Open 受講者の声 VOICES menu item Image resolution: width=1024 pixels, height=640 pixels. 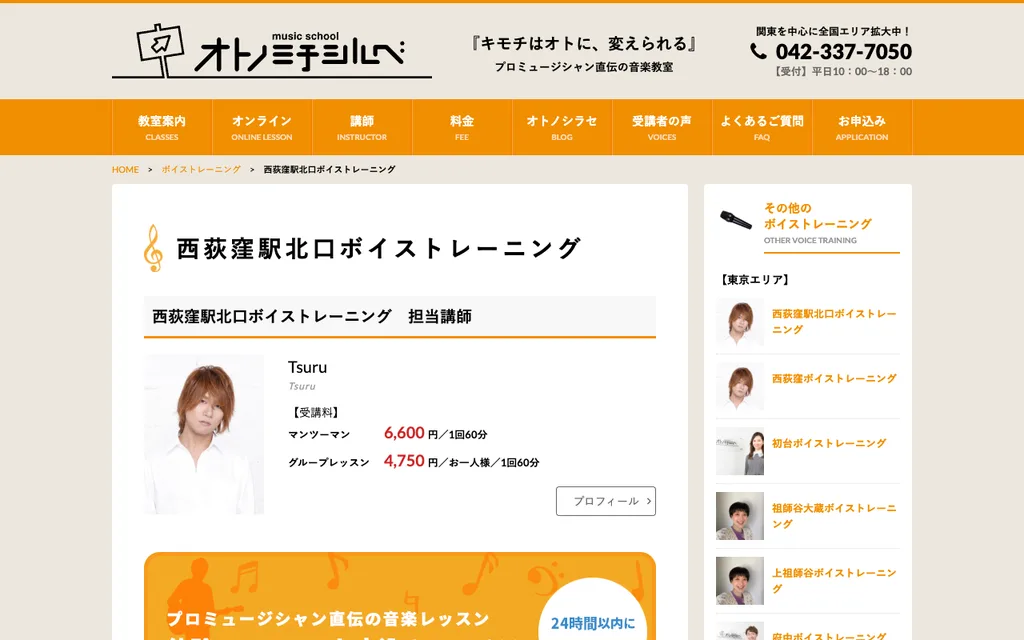click(x=662, y=127)
